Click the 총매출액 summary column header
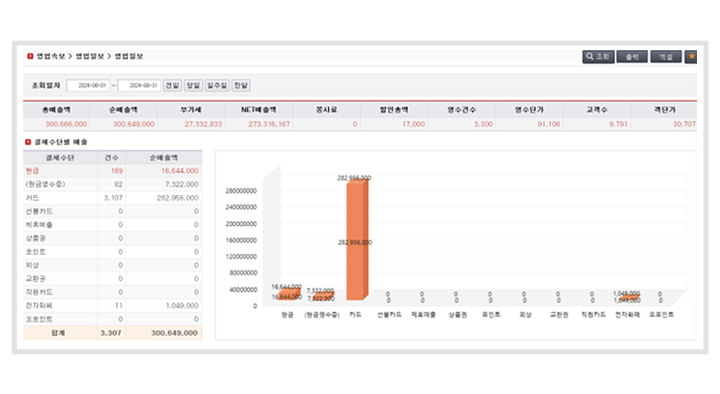Screen dimensions: 720x394 point(56,110)
